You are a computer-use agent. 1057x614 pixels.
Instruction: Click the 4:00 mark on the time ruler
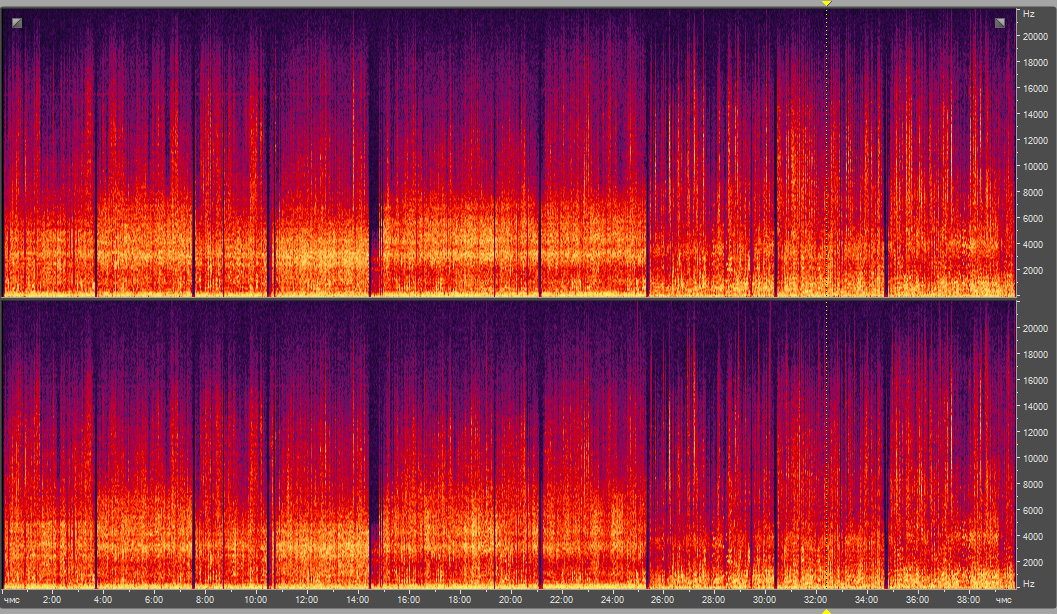102,600
